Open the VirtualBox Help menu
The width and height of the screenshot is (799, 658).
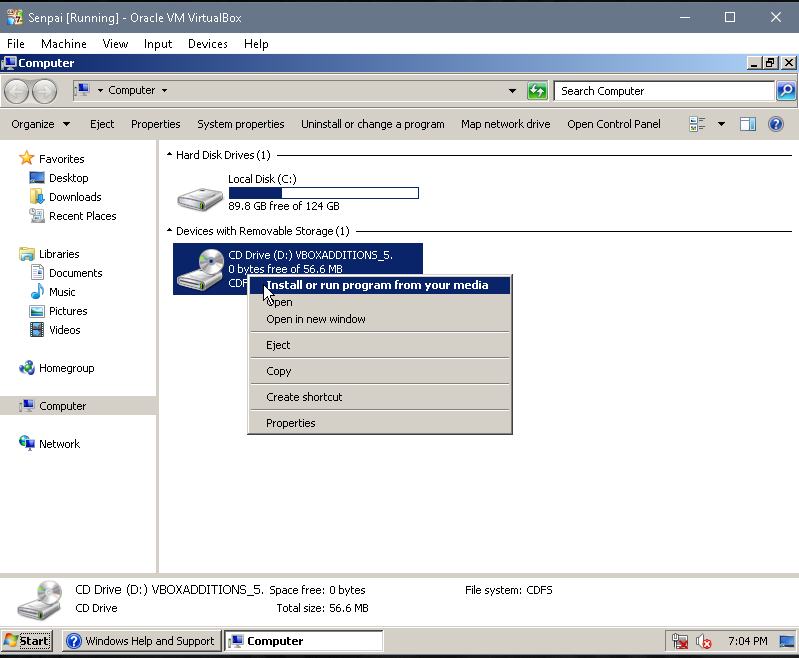pyautogui.click(x=256, y=44)
